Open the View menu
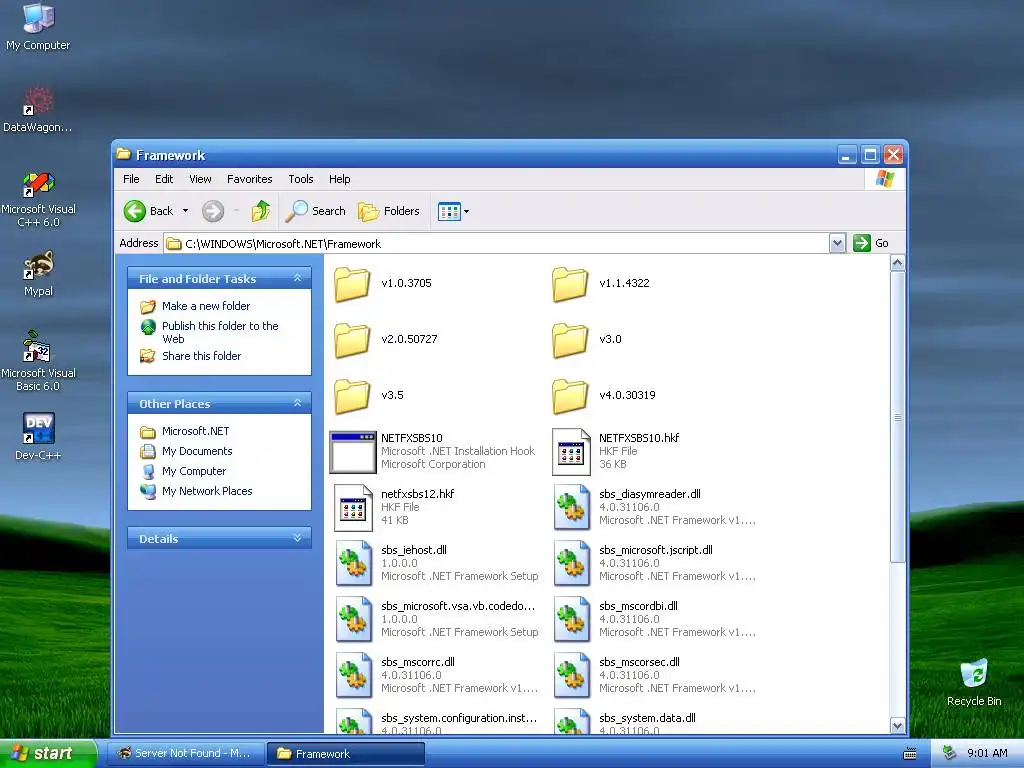 200,179
